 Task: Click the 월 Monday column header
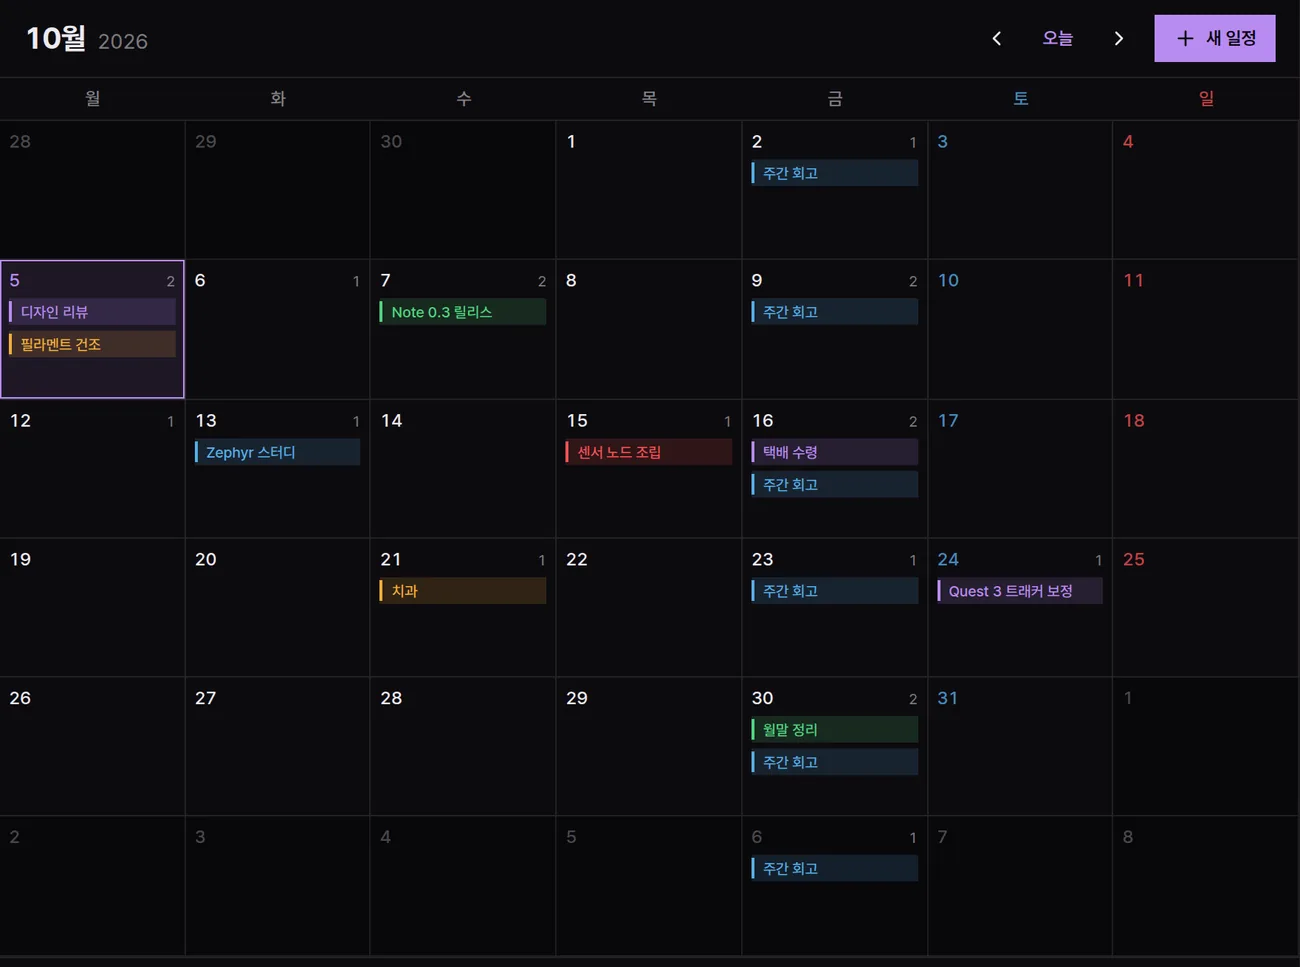92,98
